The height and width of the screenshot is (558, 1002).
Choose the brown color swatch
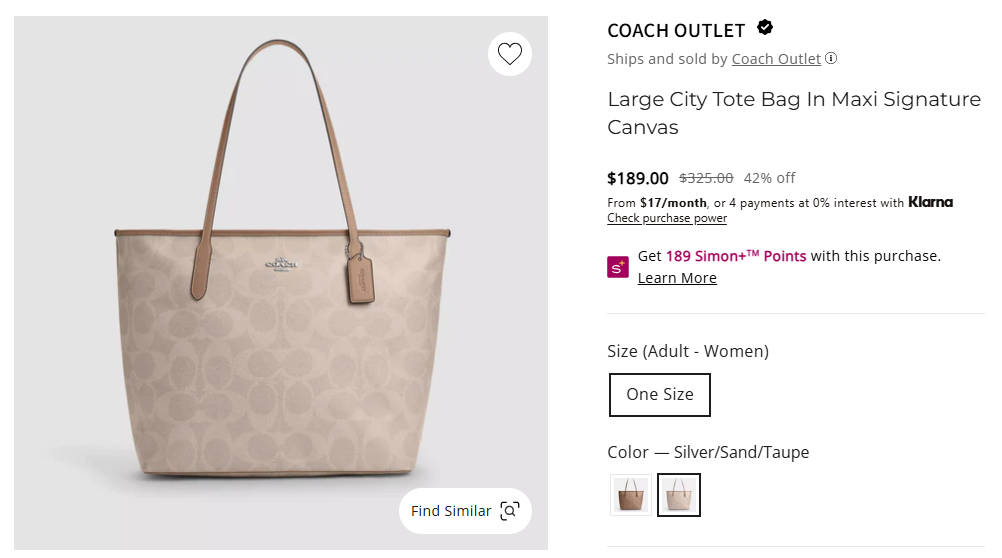(631, 495)
